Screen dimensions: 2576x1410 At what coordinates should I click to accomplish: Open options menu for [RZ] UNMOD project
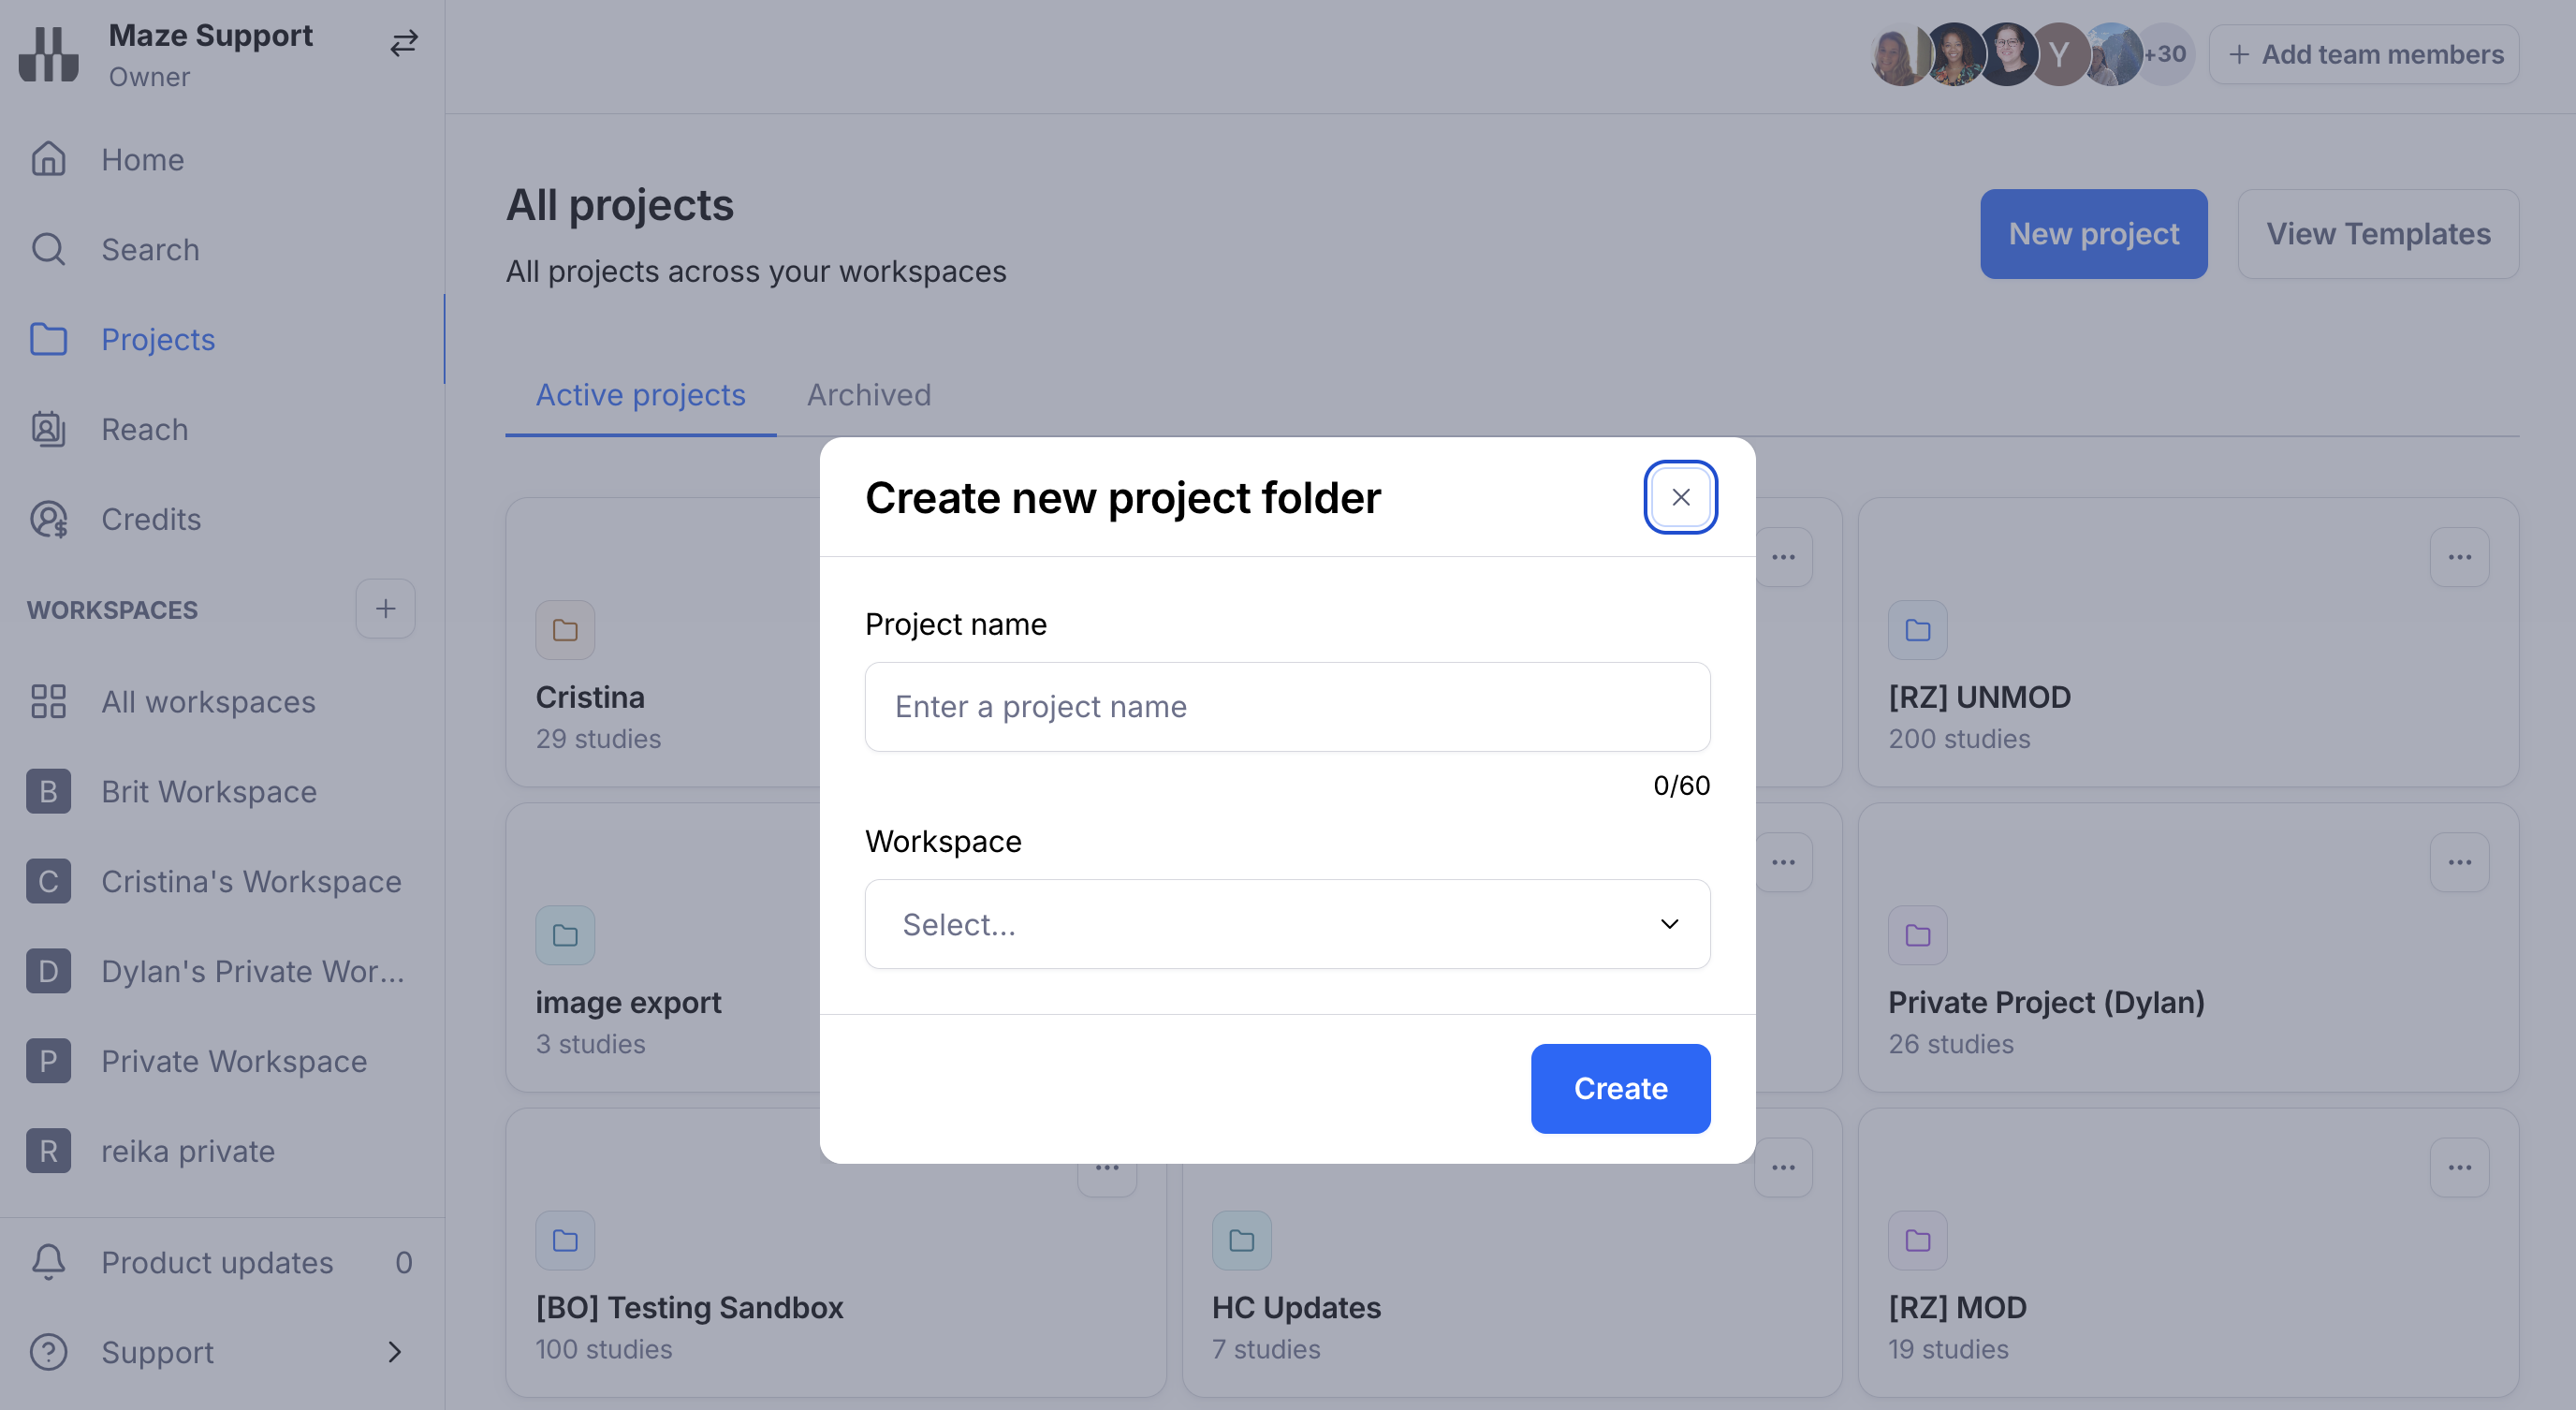2459,557
